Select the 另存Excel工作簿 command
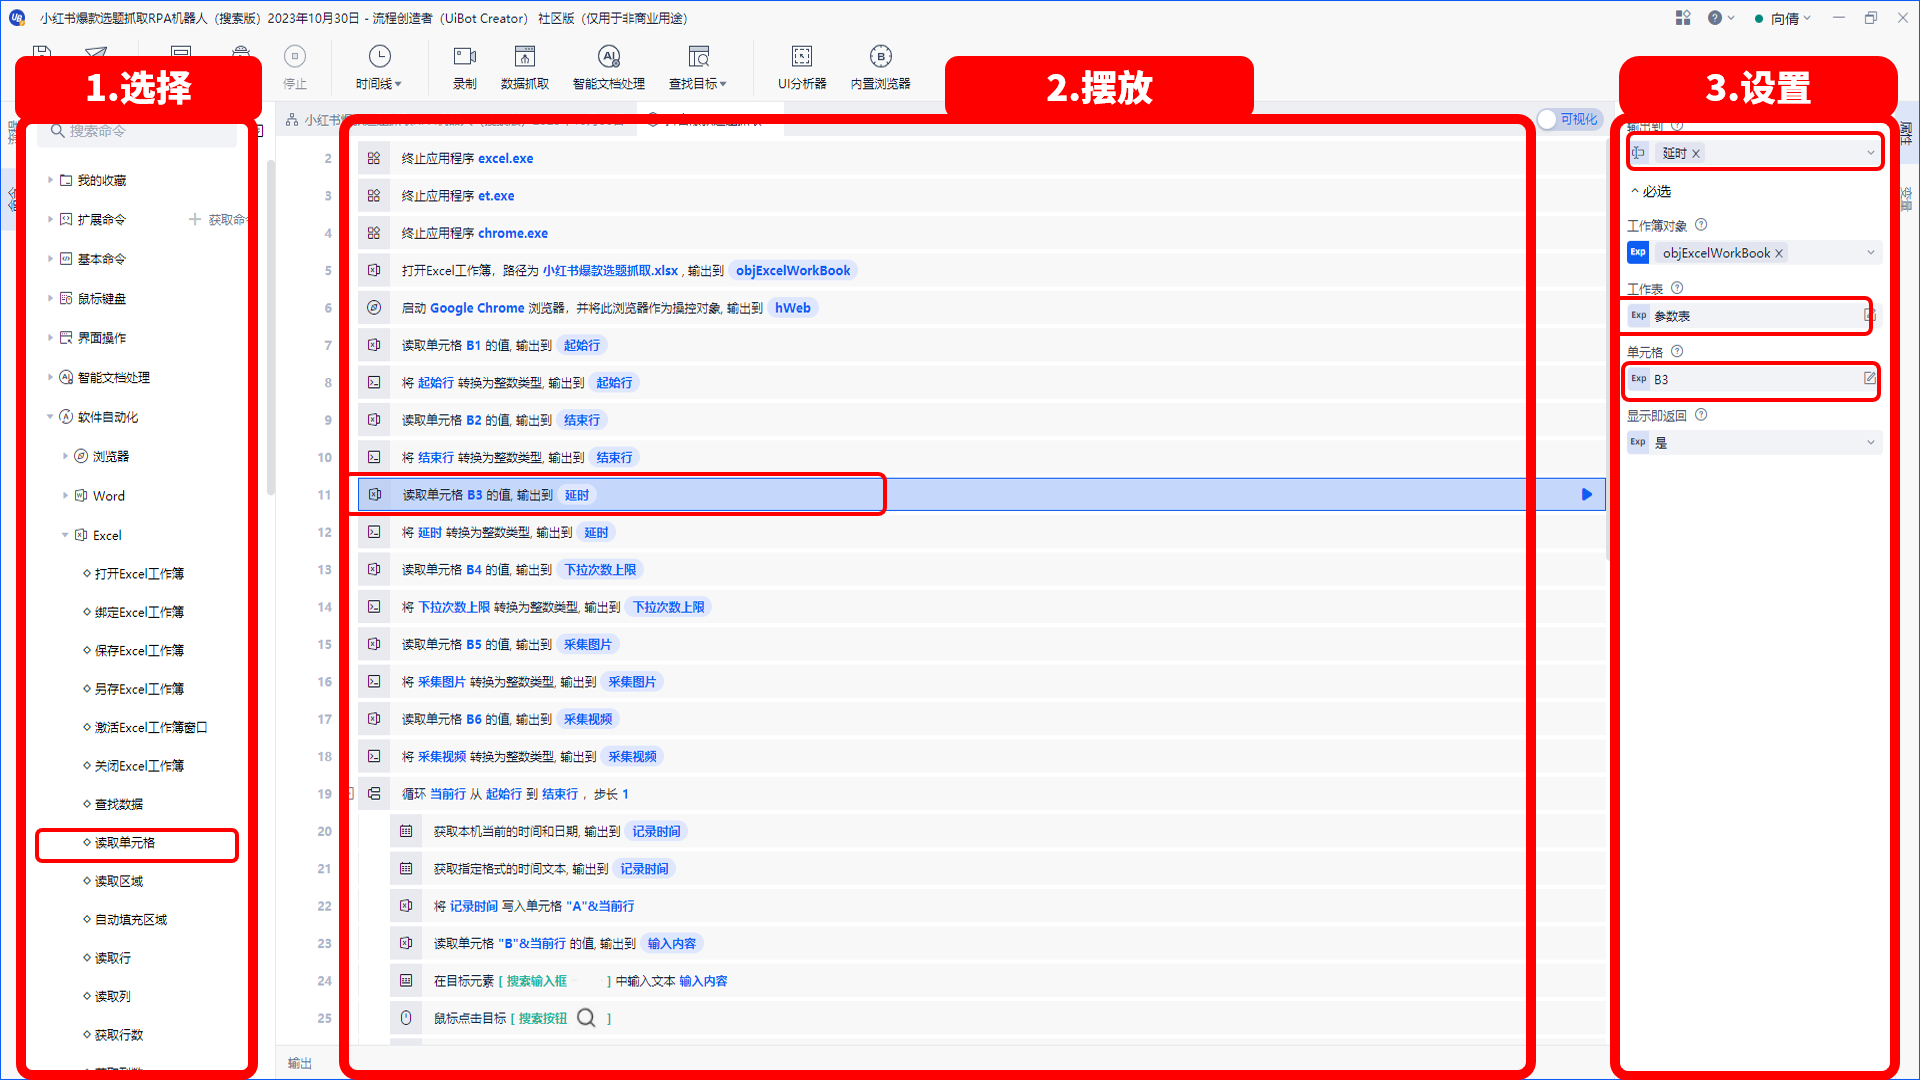 pos(139,689)
